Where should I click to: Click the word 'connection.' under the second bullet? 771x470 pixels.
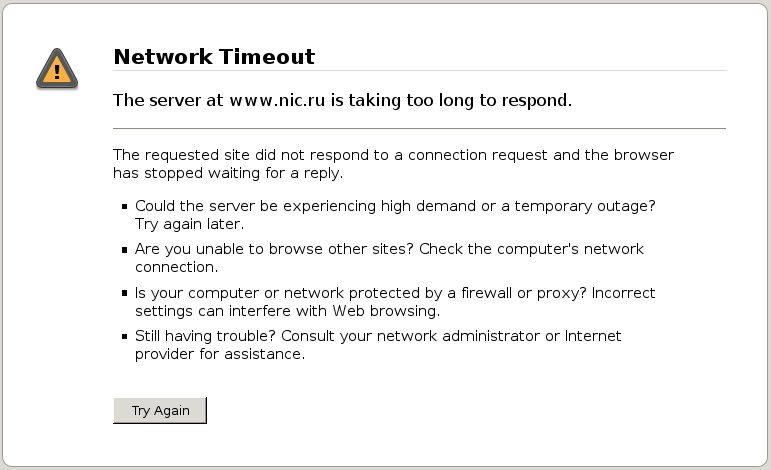tap(177, 267)
